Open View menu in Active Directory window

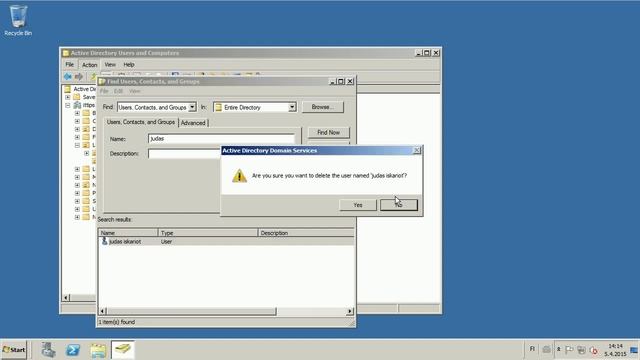[110, 64]
